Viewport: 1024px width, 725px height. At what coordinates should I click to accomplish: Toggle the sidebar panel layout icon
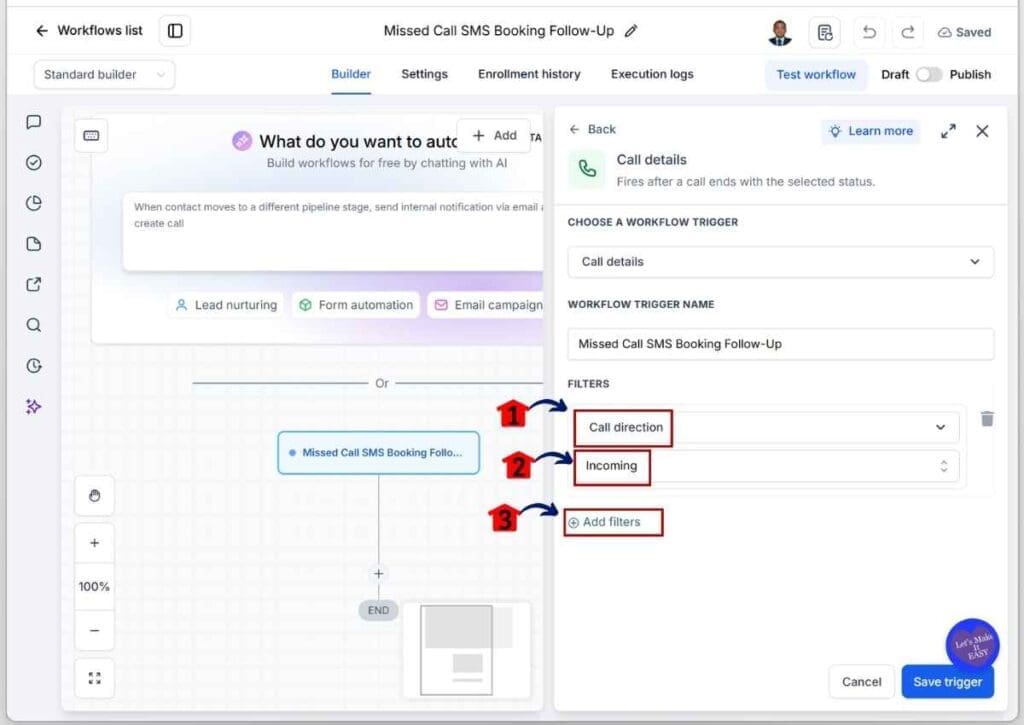point(175,31)
